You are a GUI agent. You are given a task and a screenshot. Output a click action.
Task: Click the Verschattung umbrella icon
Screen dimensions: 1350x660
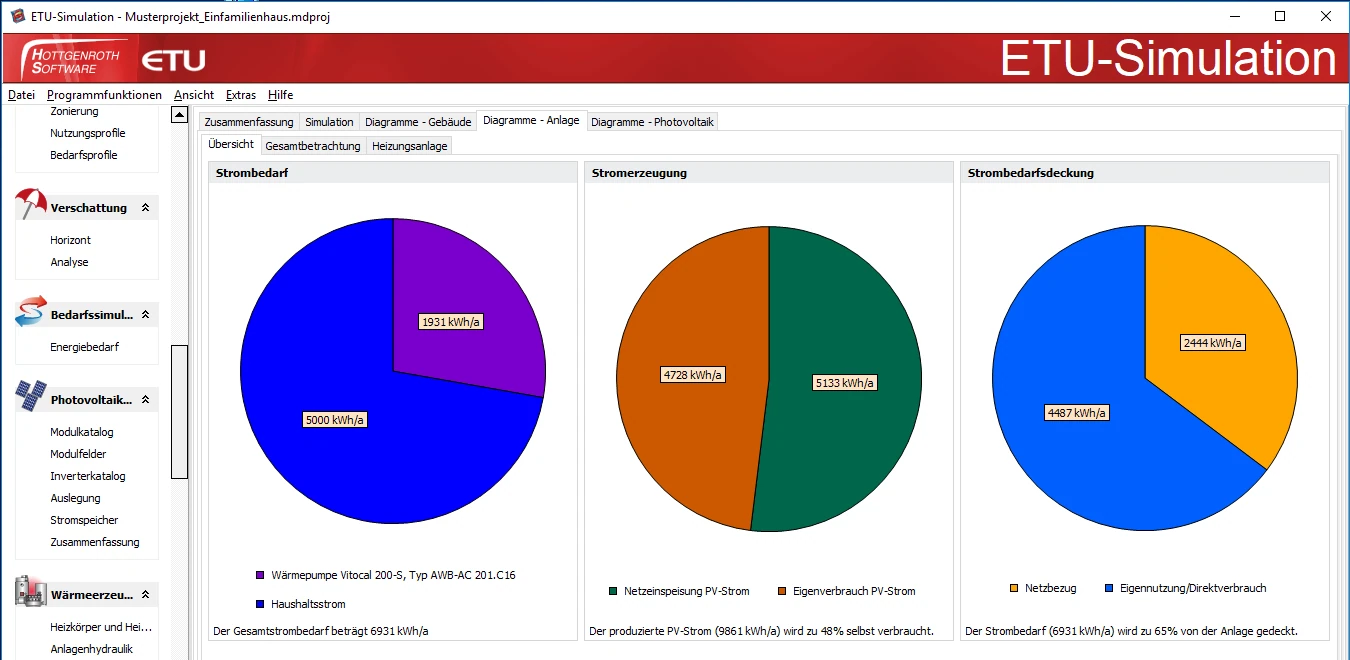(x=31, y=205)
